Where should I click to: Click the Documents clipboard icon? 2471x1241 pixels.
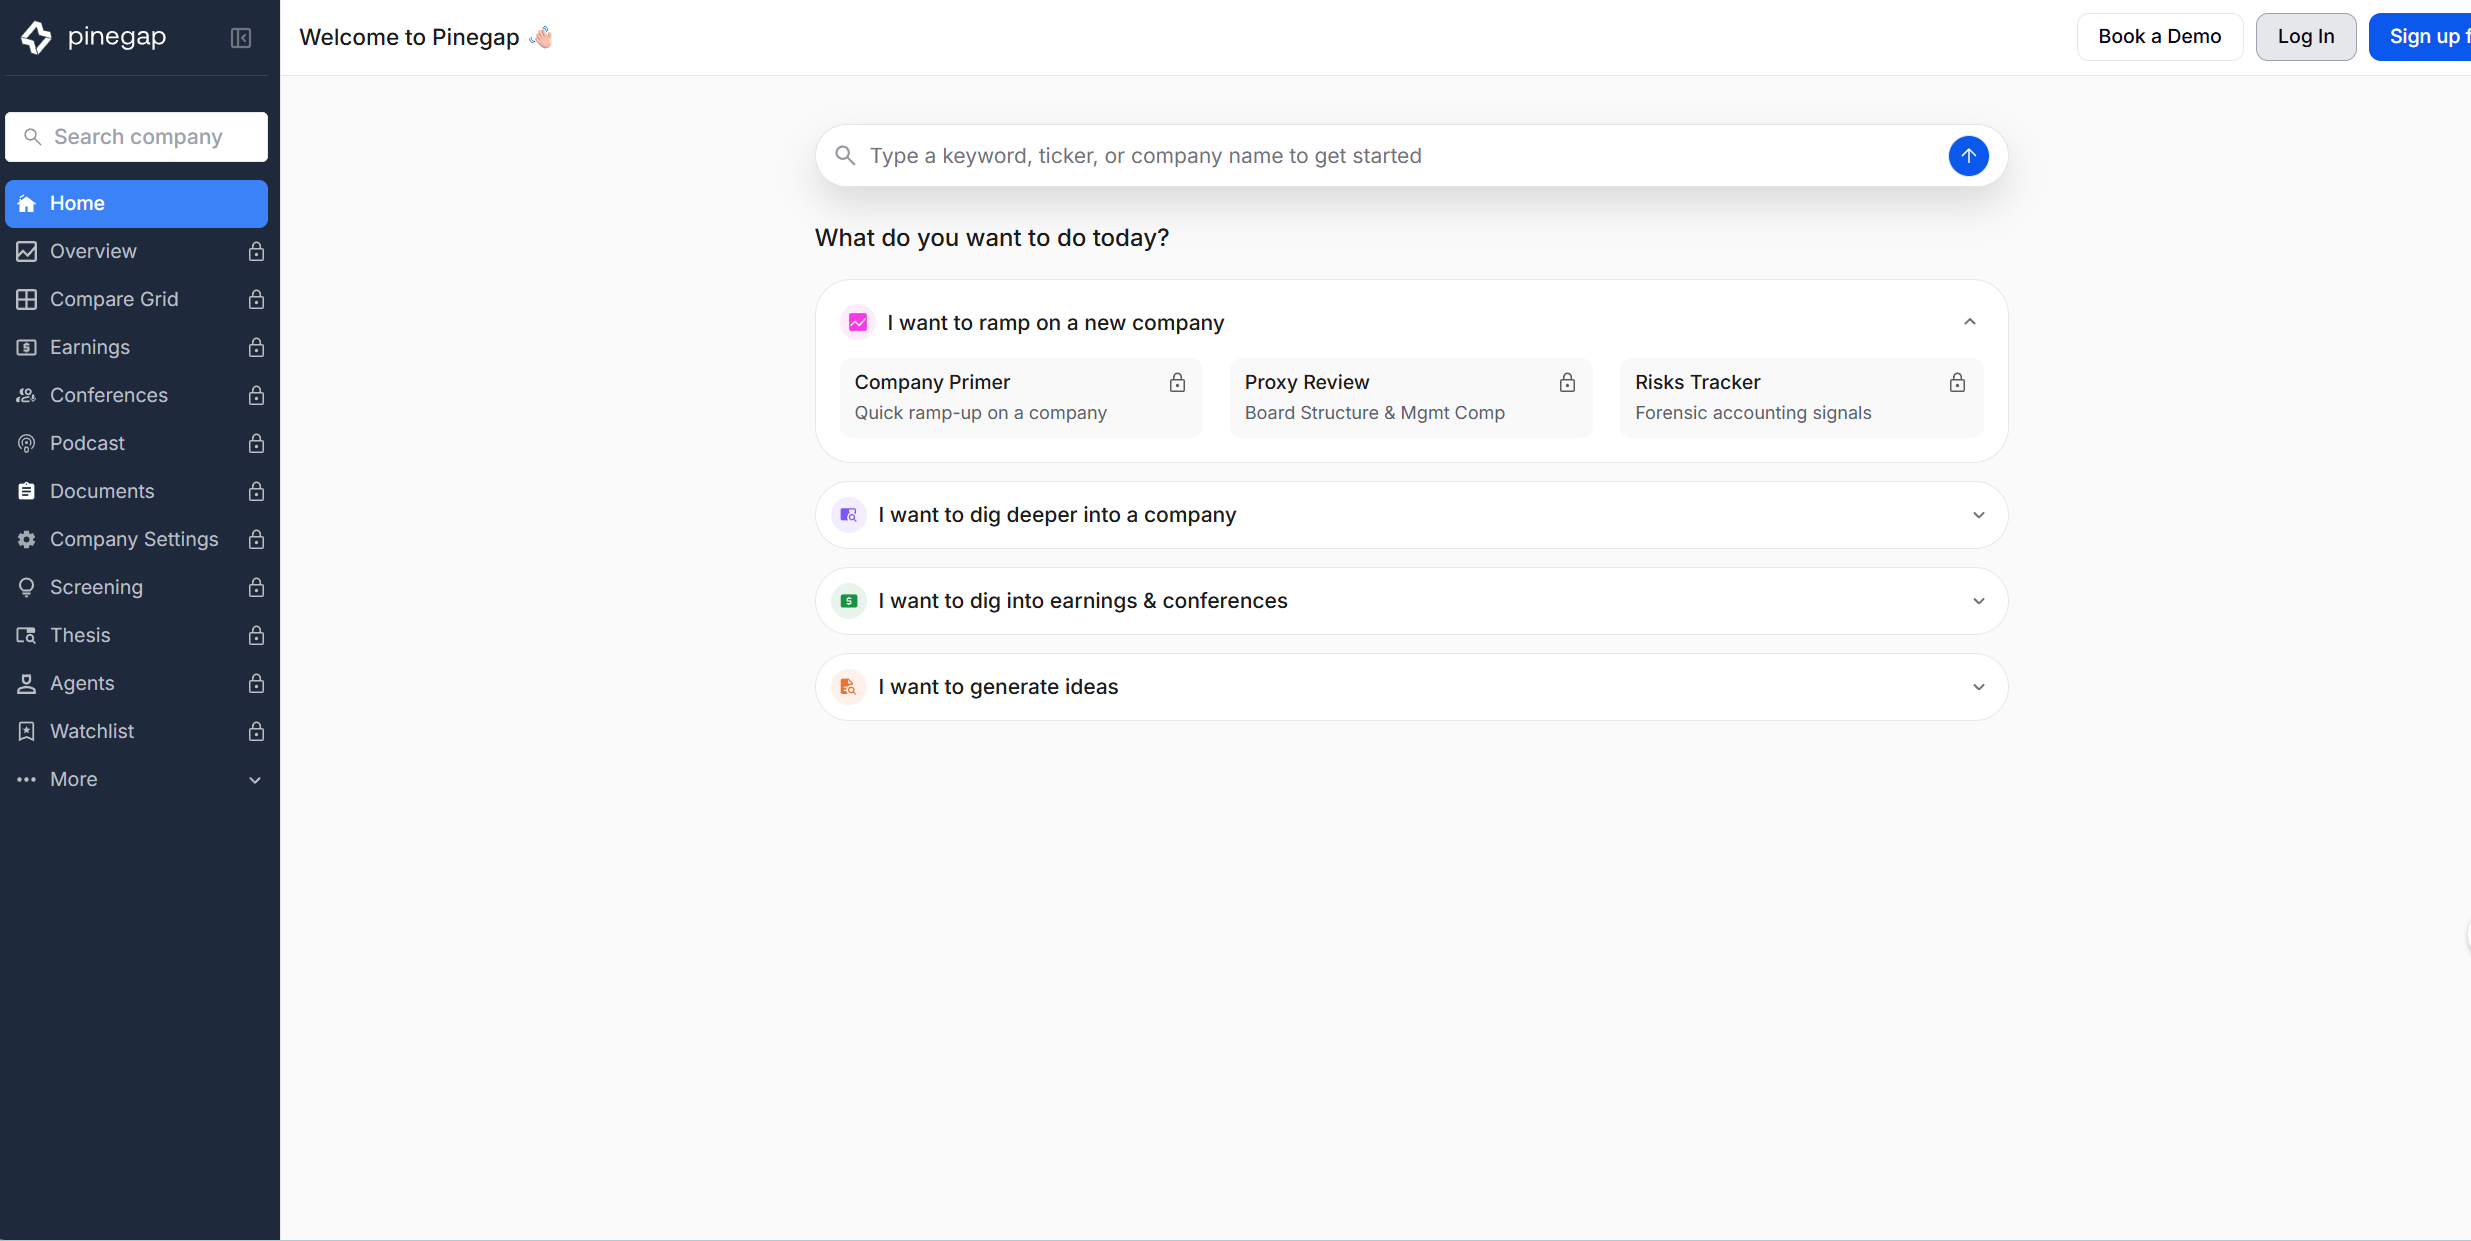[x=27, y=492]
